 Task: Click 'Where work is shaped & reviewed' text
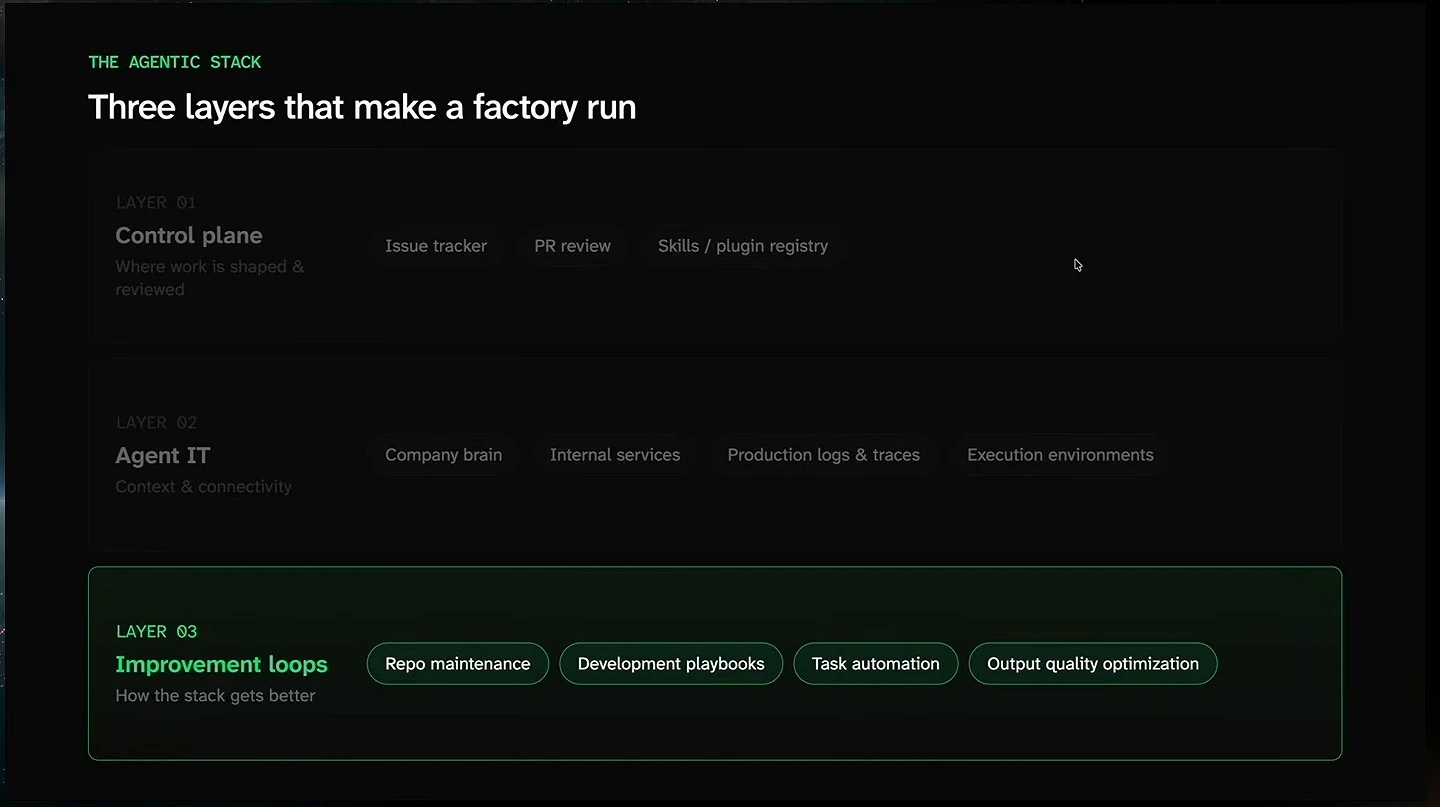(x=210, y=278)
